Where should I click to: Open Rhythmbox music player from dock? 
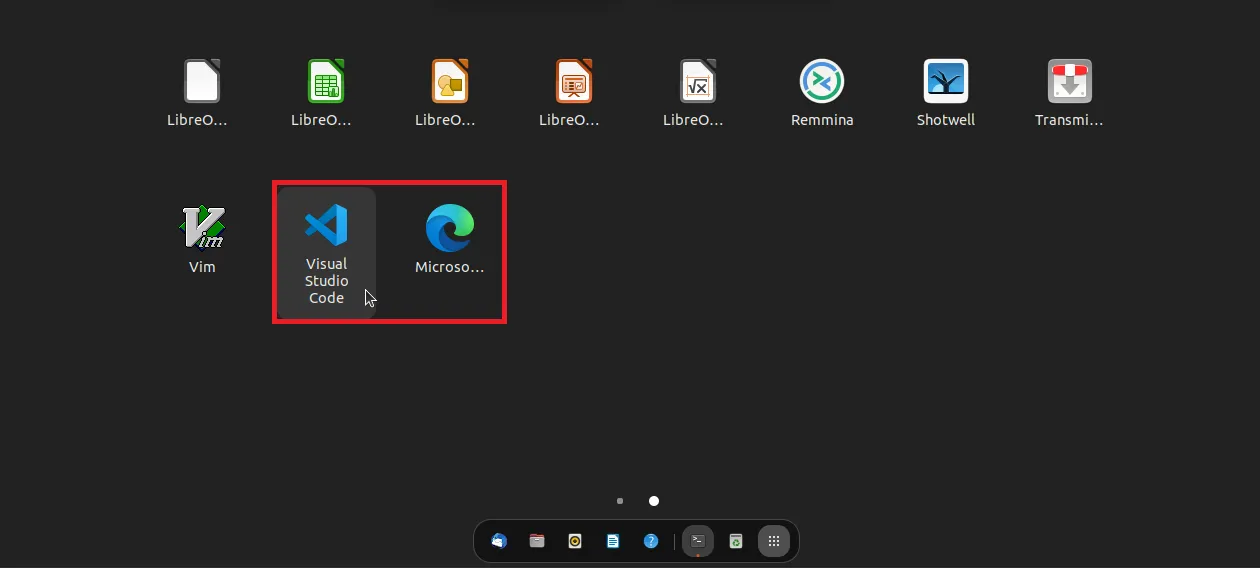click(x=575, y=541)
